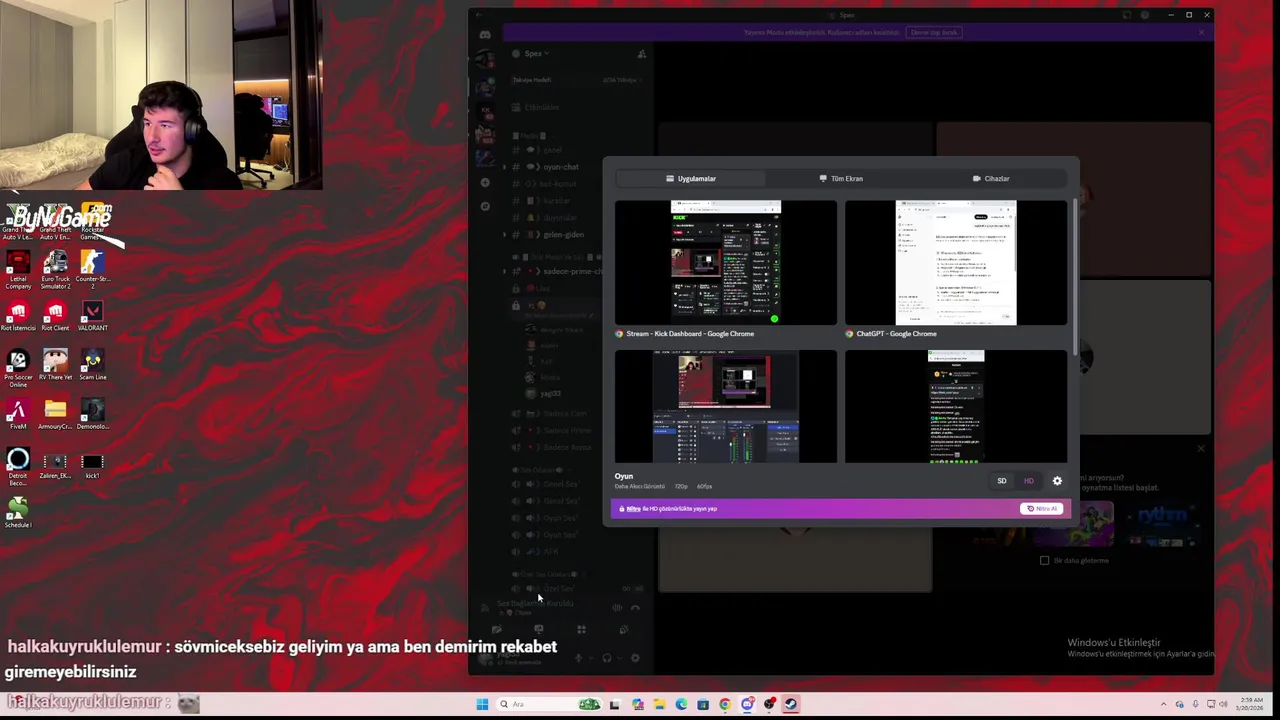Launch Scam Line desktop icon
1280x720 pixels.
pos(92,365)
